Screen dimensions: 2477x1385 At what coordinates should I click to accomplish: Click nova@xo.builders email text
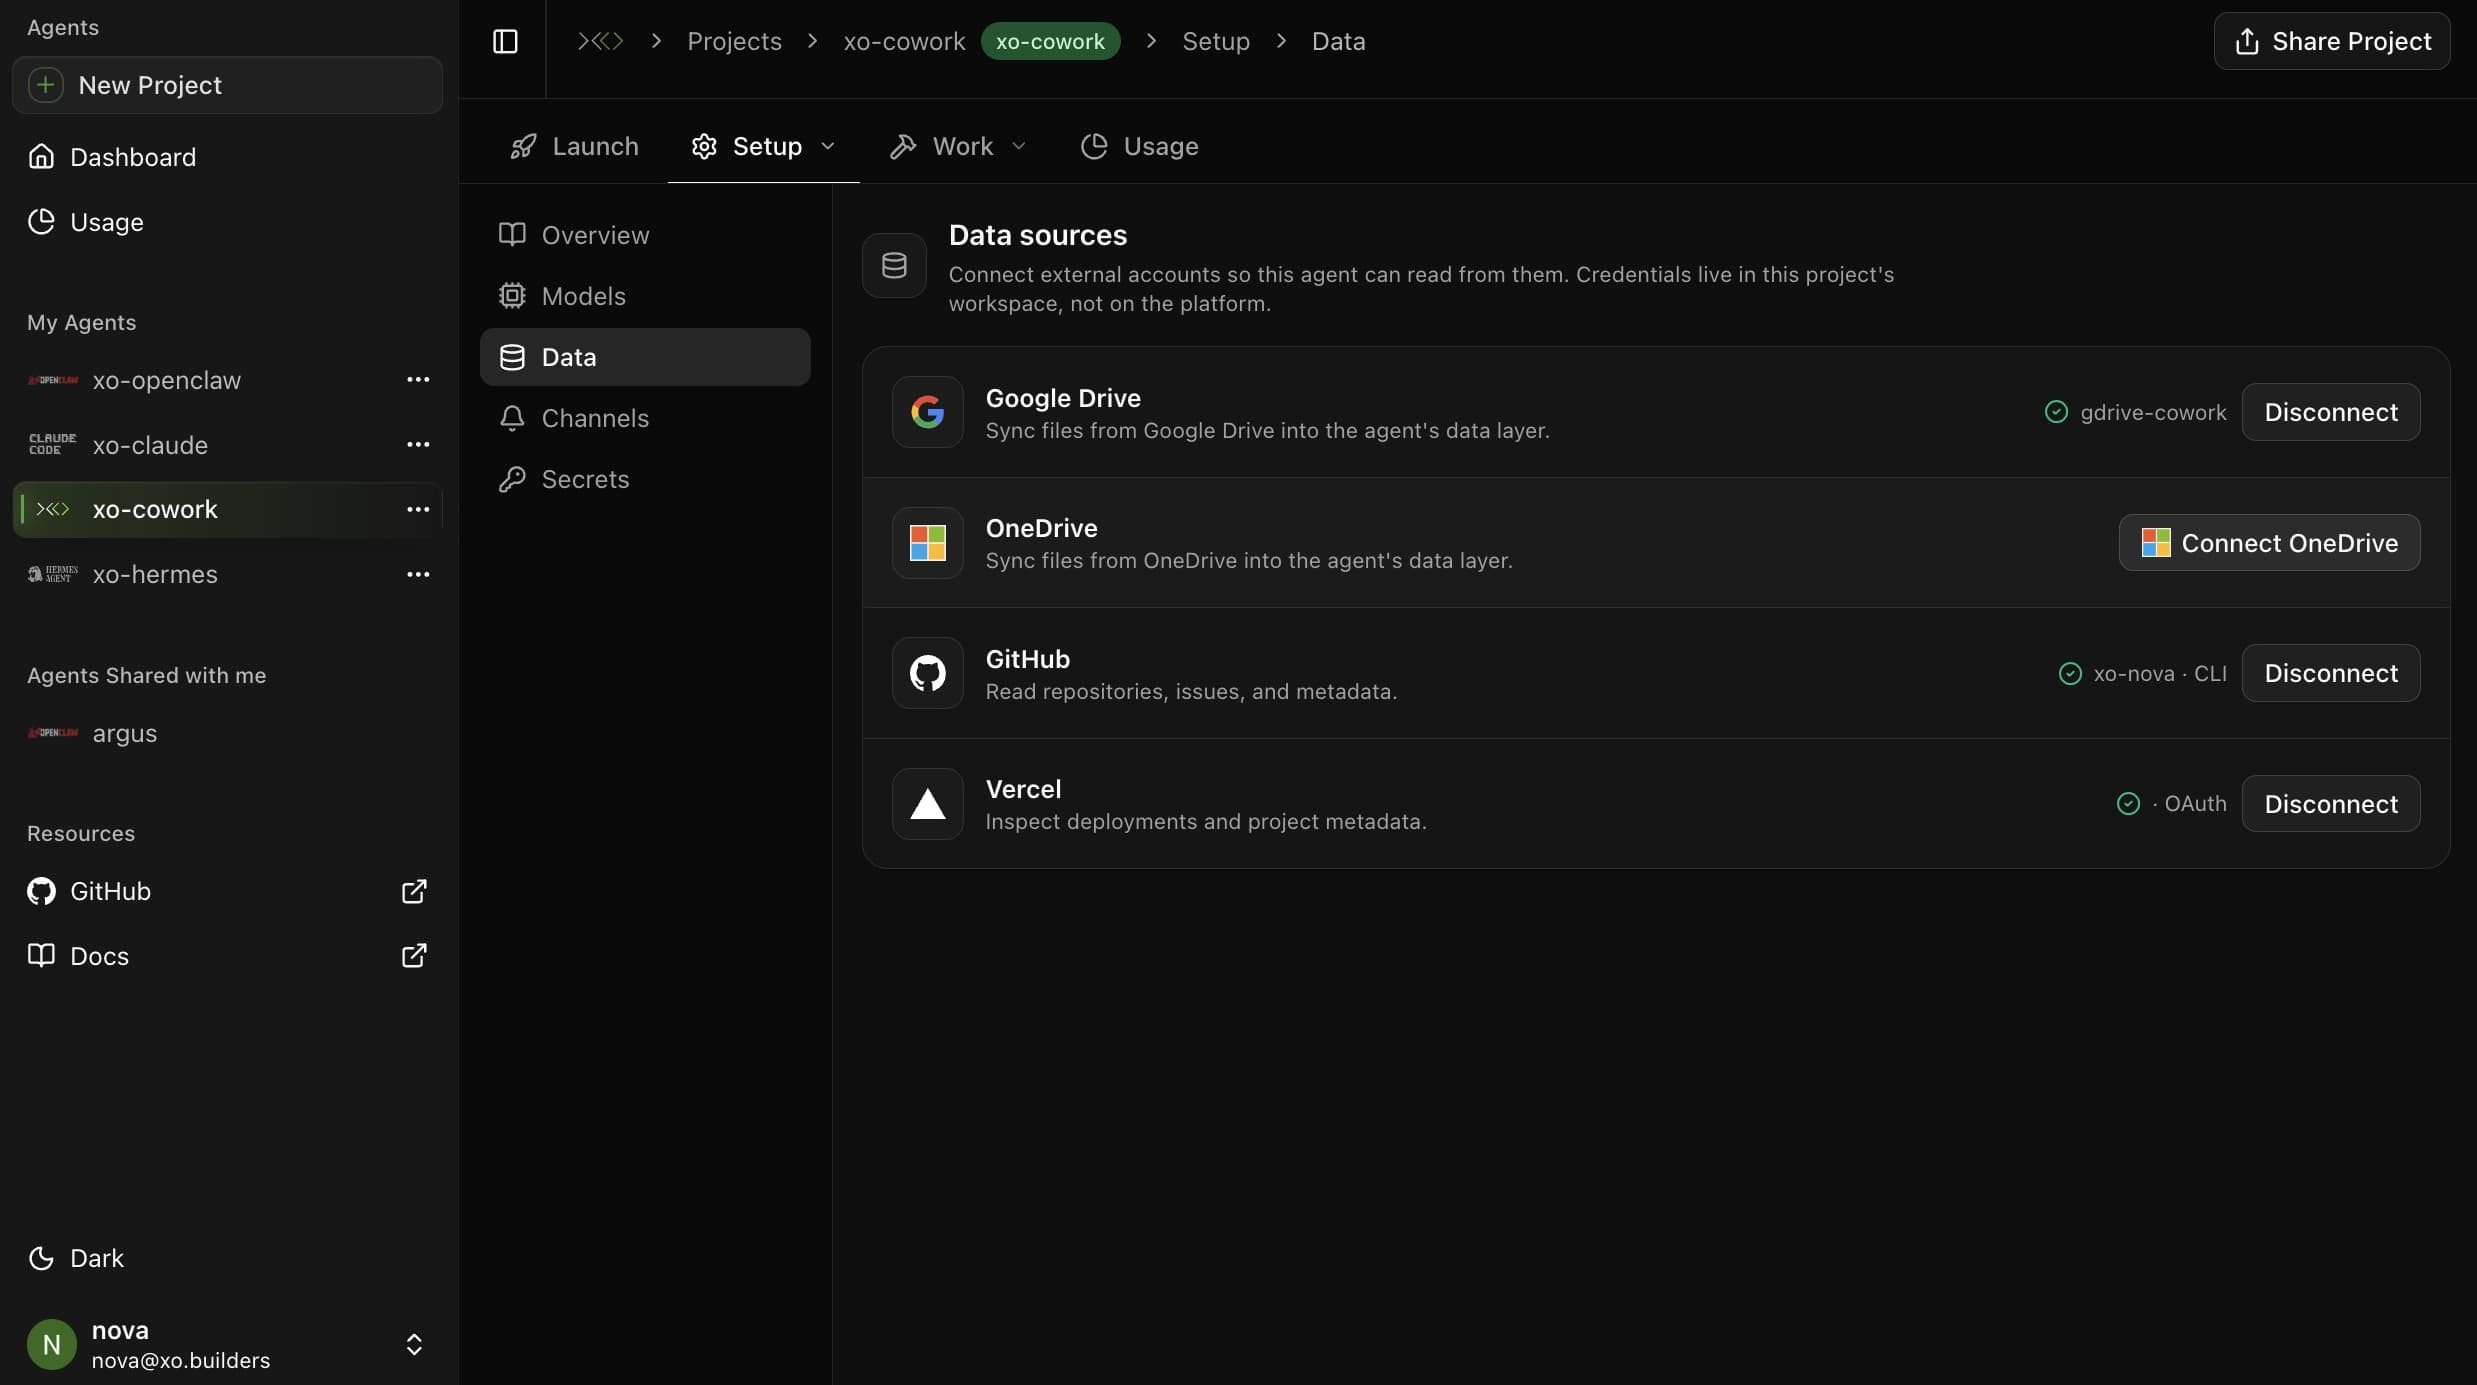(181, 1361)
